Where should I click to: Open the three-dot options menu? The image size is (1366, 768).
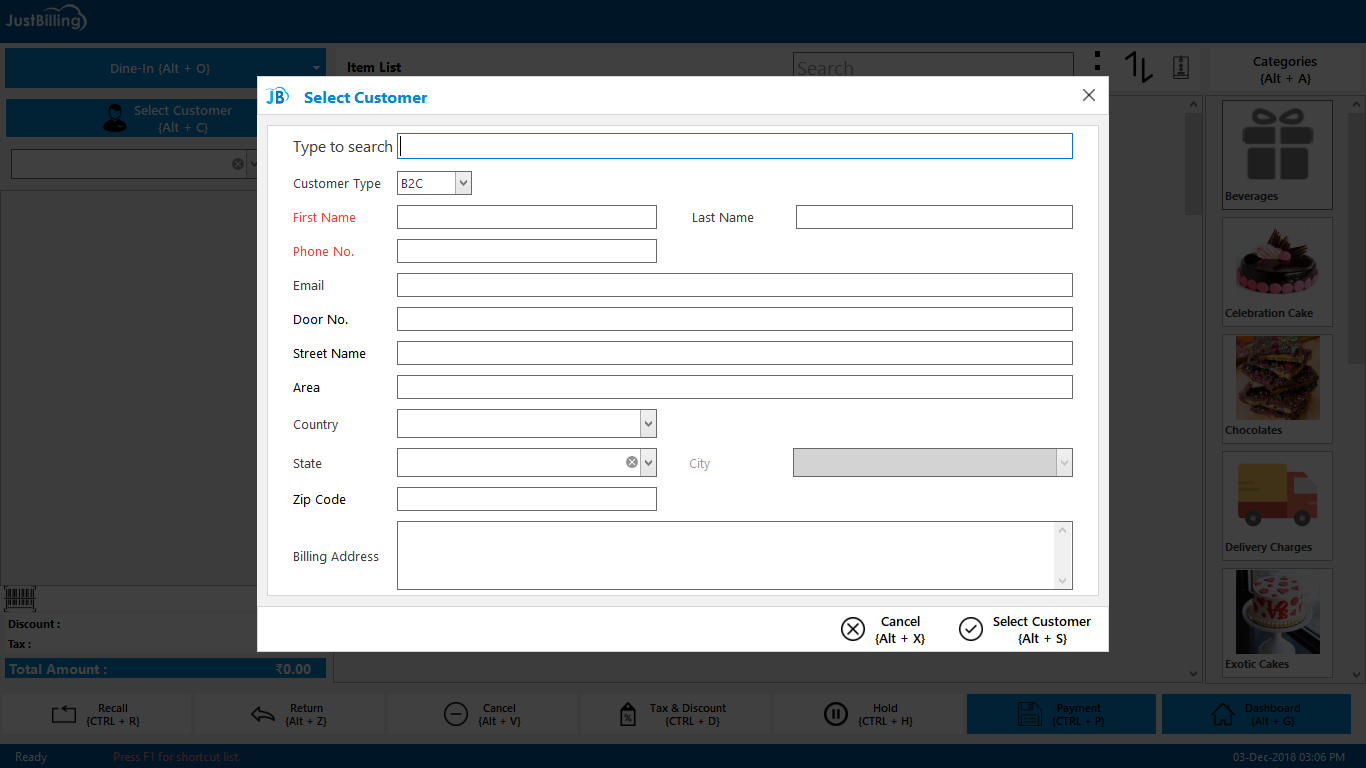[x=1097, y=62]
